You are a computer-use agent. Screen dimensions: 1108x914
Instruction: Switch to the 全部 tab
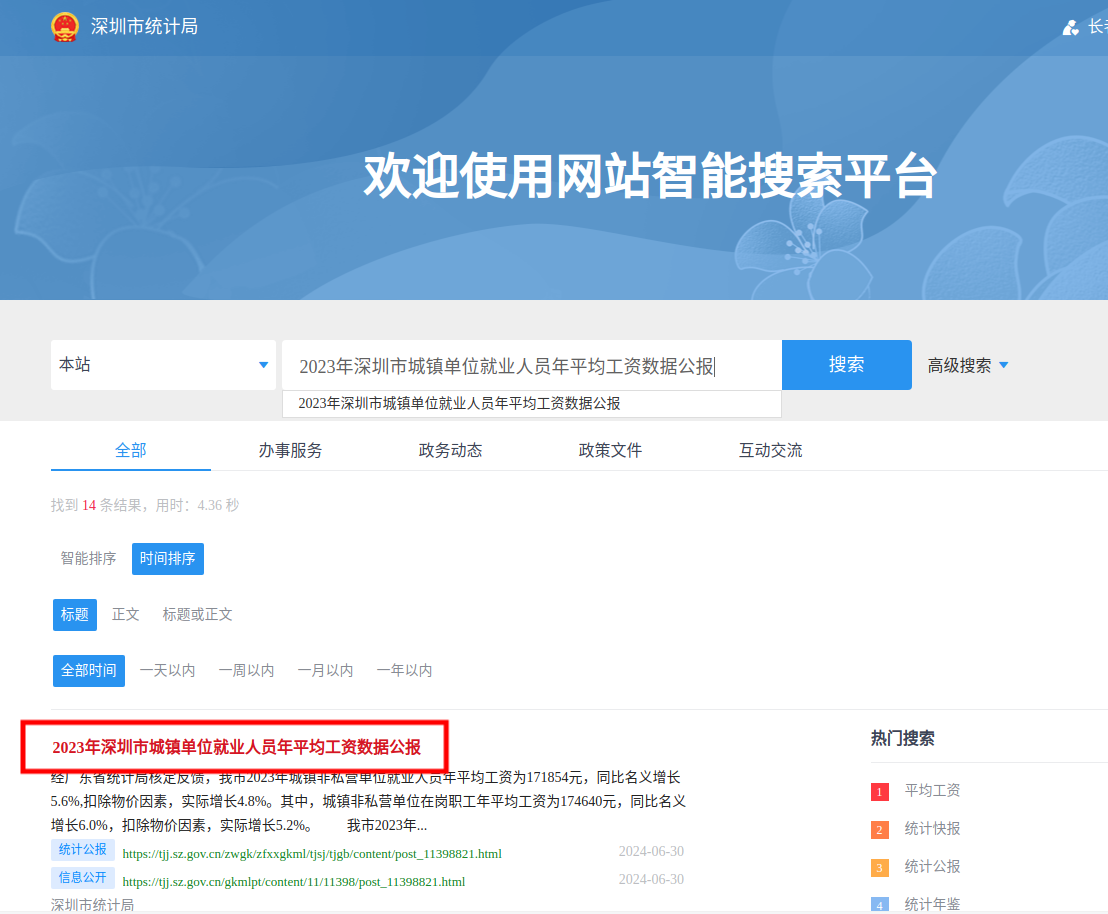click(131, 450)
